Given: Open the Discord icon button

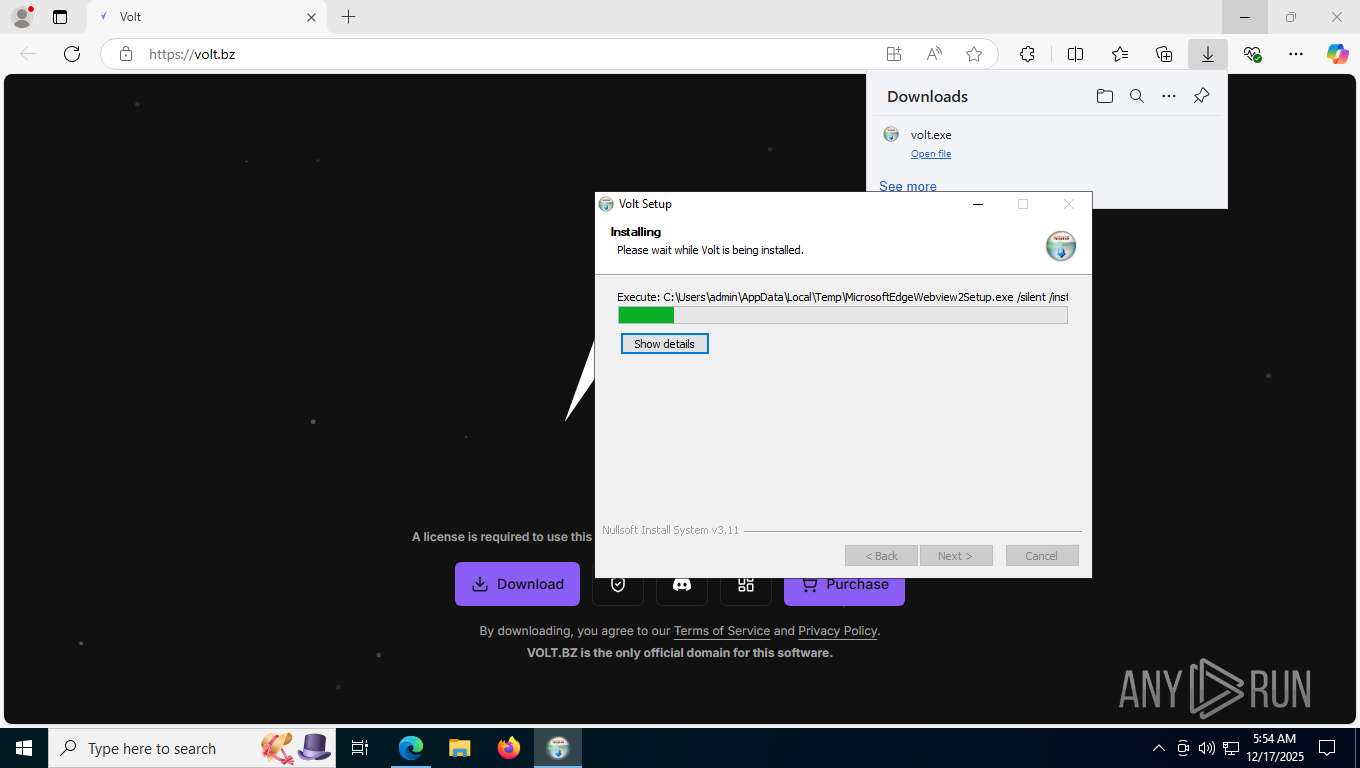Looking at the screenshot, I should click(x=682, y=585).
